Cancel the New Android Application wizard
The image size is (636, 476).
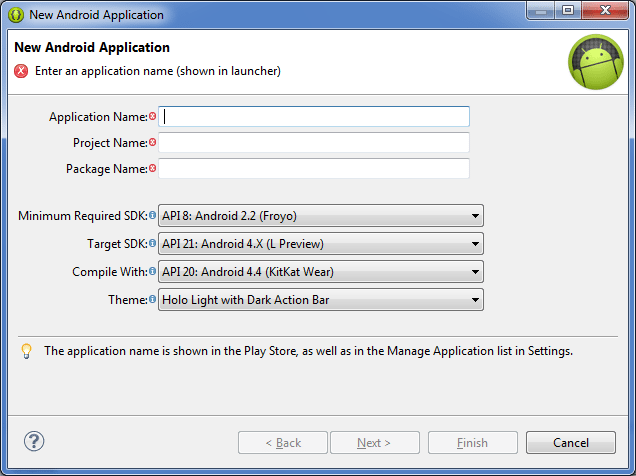coord(571,442)
